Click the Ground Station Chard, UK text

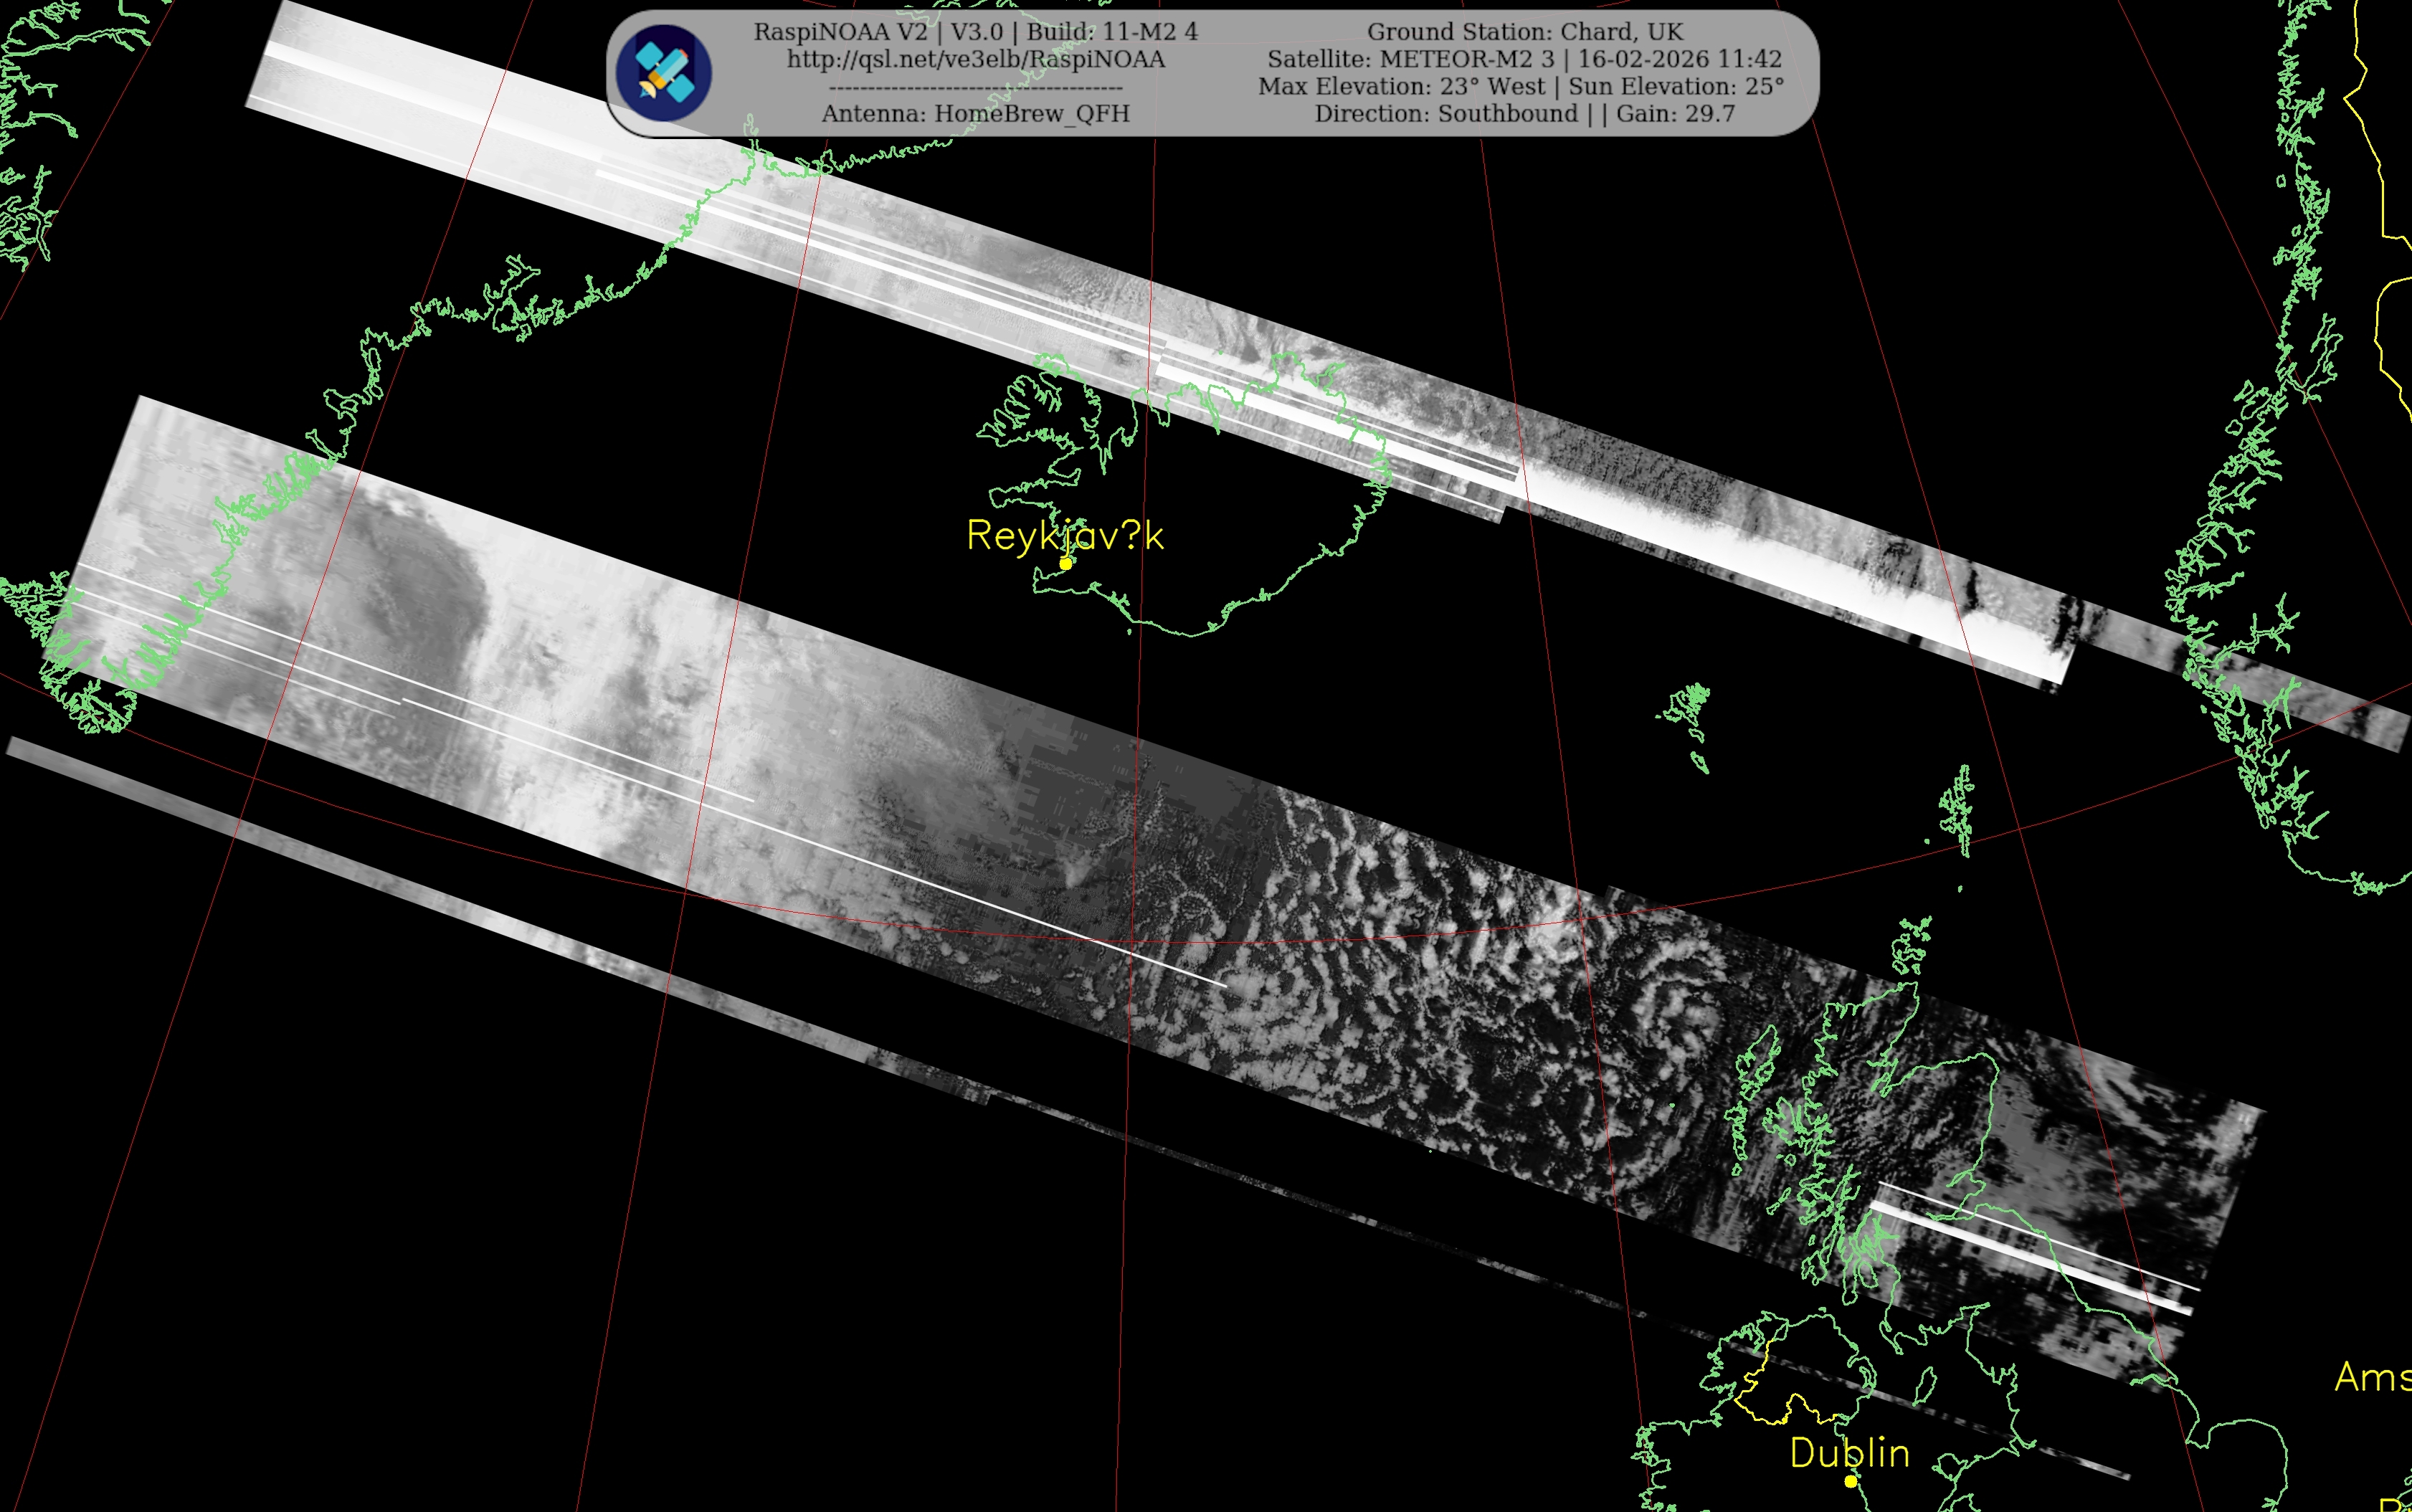tap(1524, 32)
